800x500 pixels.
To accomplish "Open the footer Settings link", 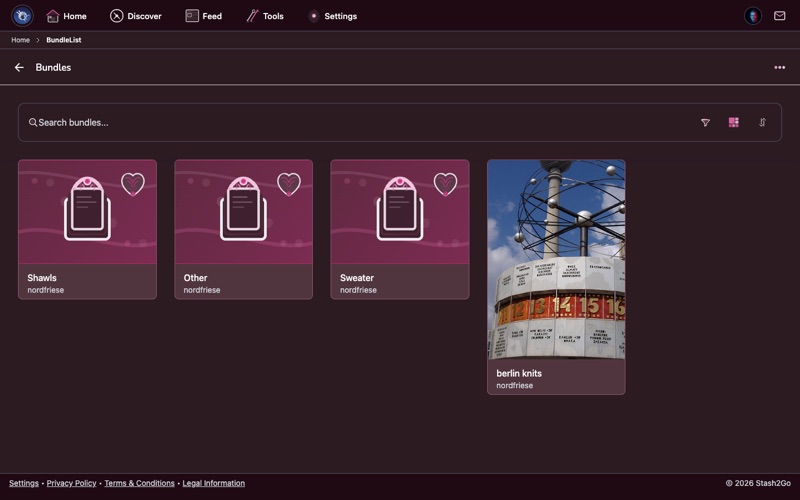I will coord(23,483).
